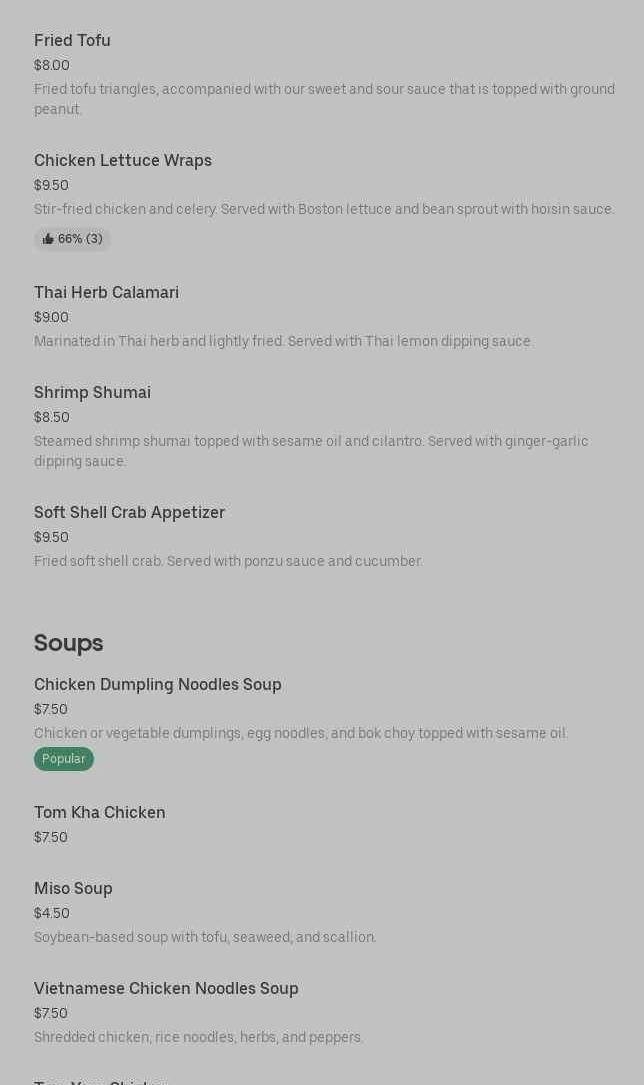This screenshot has height=1085, width=644.
Task: Select Soft Shell Crab Appetizer
Action: [x=129, y=513]
